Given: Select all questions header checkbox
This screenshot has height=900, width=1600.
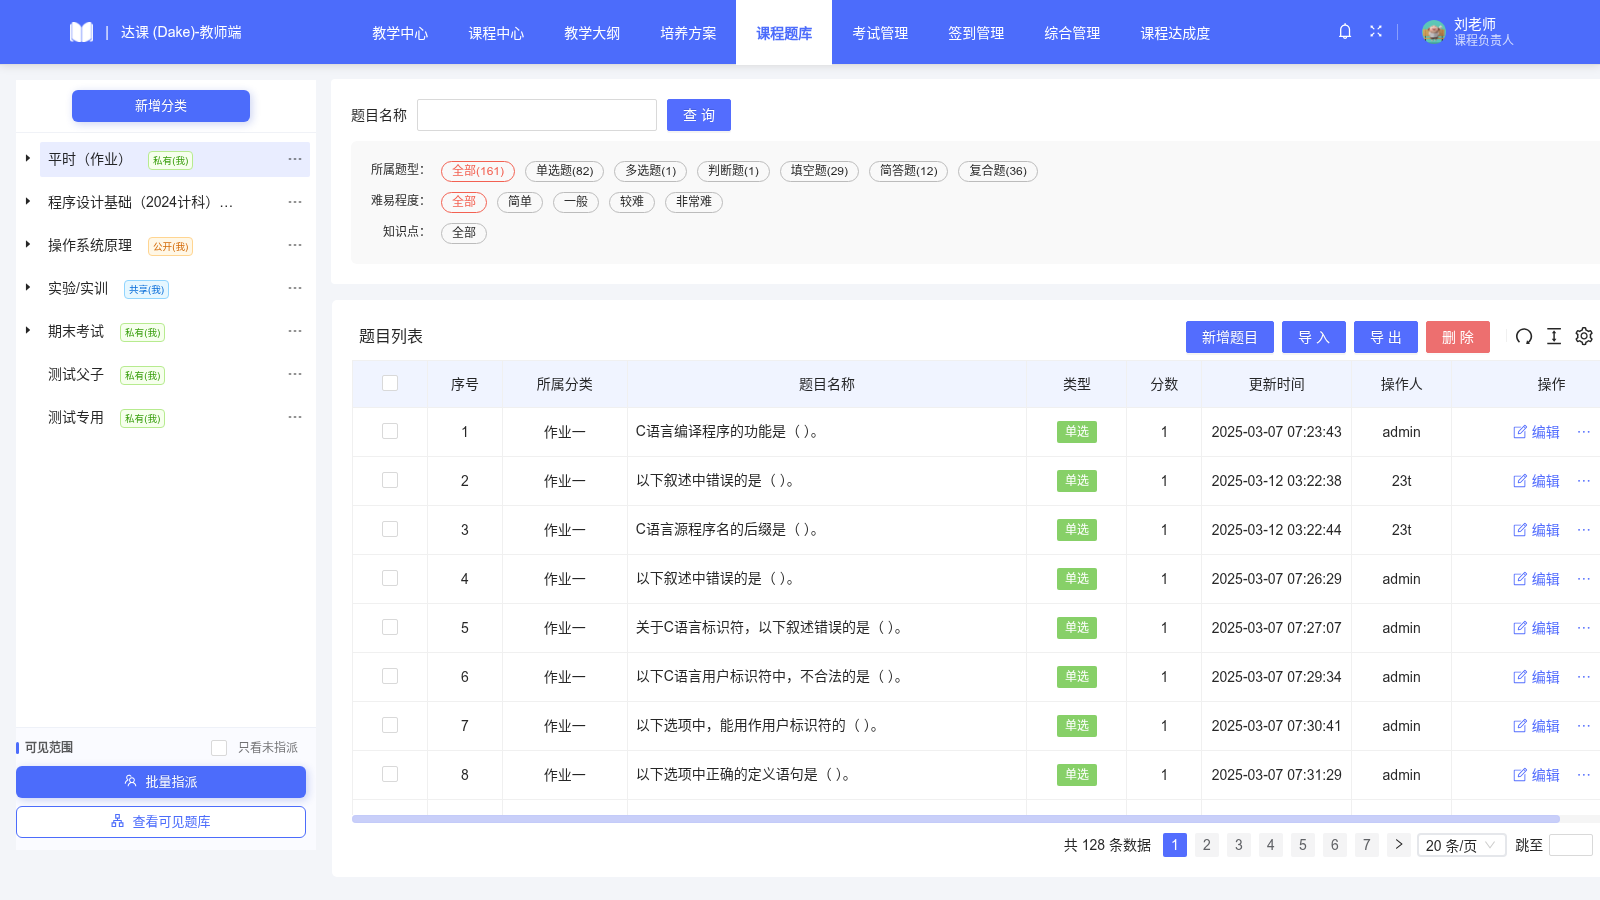Looking at the screenshot, I should click(390, 383).
